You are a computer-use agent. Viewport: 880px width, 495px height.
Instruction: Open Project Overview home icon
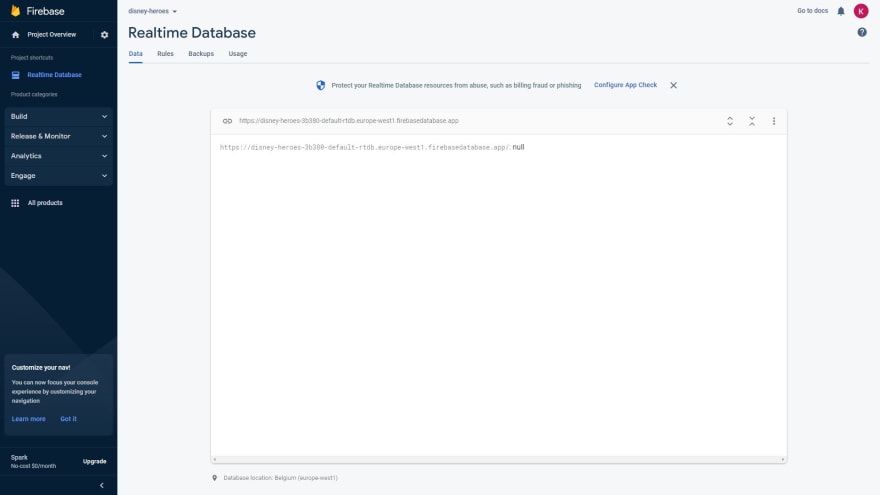coord(16,35)
